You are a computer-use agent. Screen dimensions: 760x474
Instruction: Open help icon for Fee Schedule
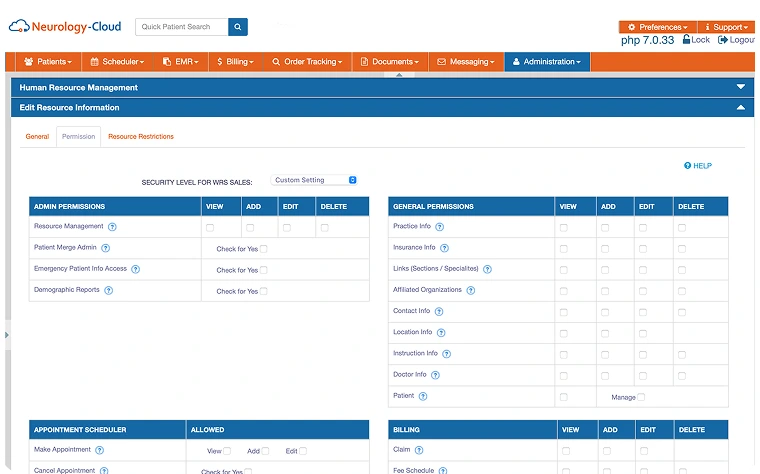pyautogui.click(x=443, y=471)
